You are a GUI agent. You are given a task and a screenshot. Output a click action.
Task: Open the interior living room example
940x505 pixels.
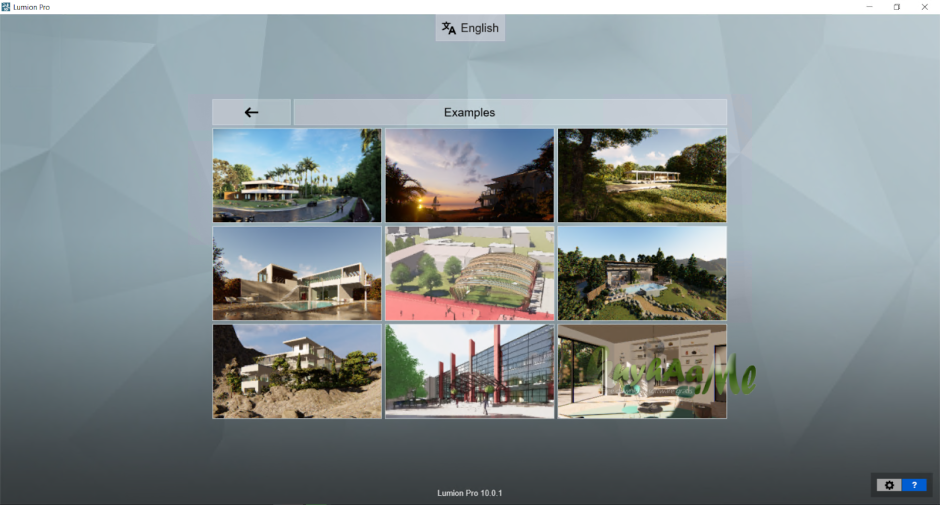(x=641, y=371)
